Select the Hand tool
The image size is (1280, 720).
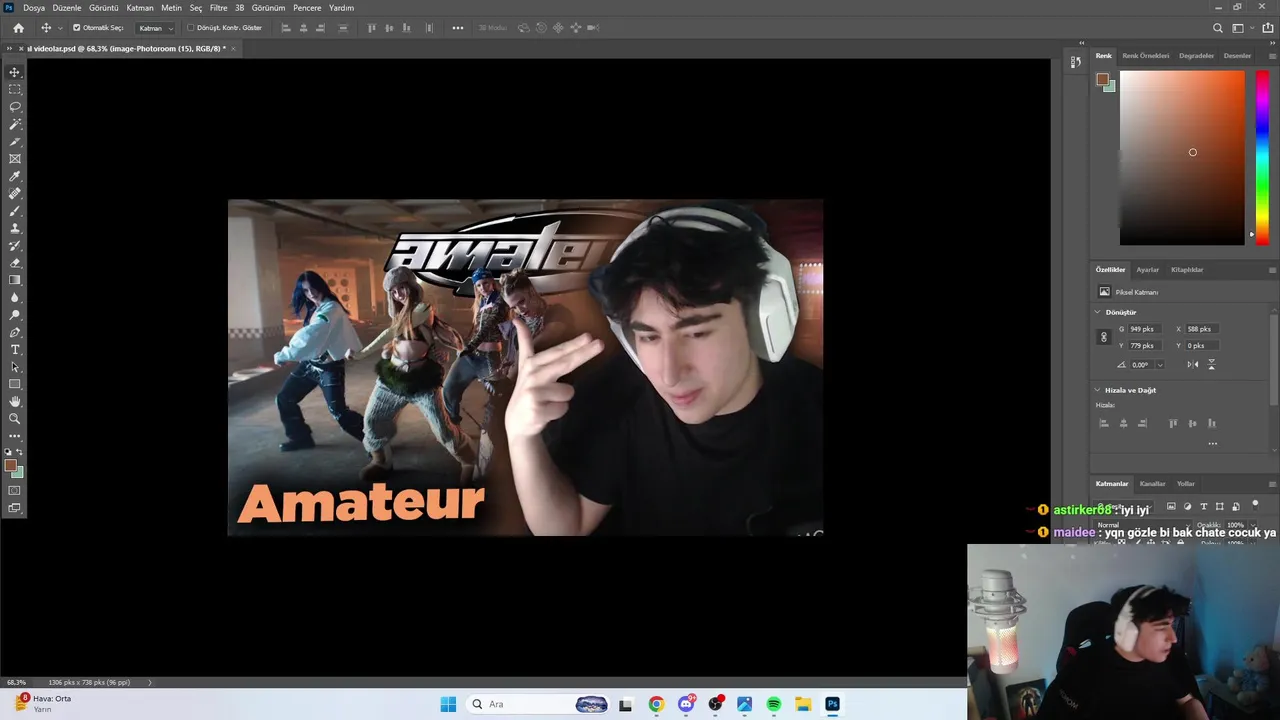pyautogui.click(x=15, y=401)
